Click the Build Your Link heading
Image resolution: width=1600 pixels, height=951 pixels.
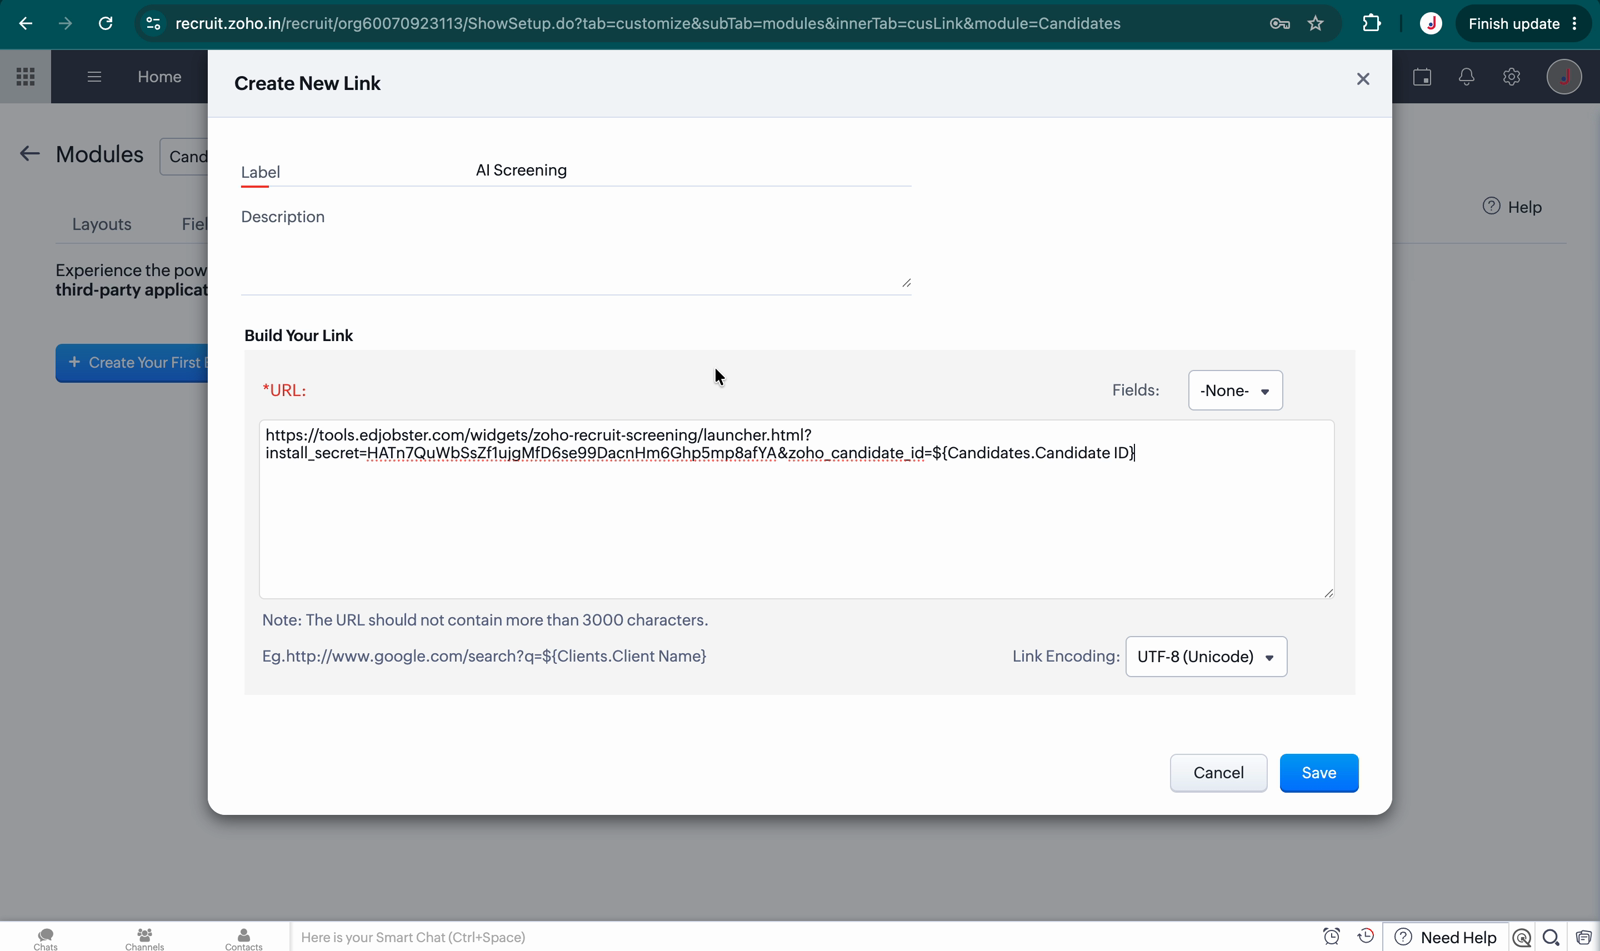coord(298,336)
